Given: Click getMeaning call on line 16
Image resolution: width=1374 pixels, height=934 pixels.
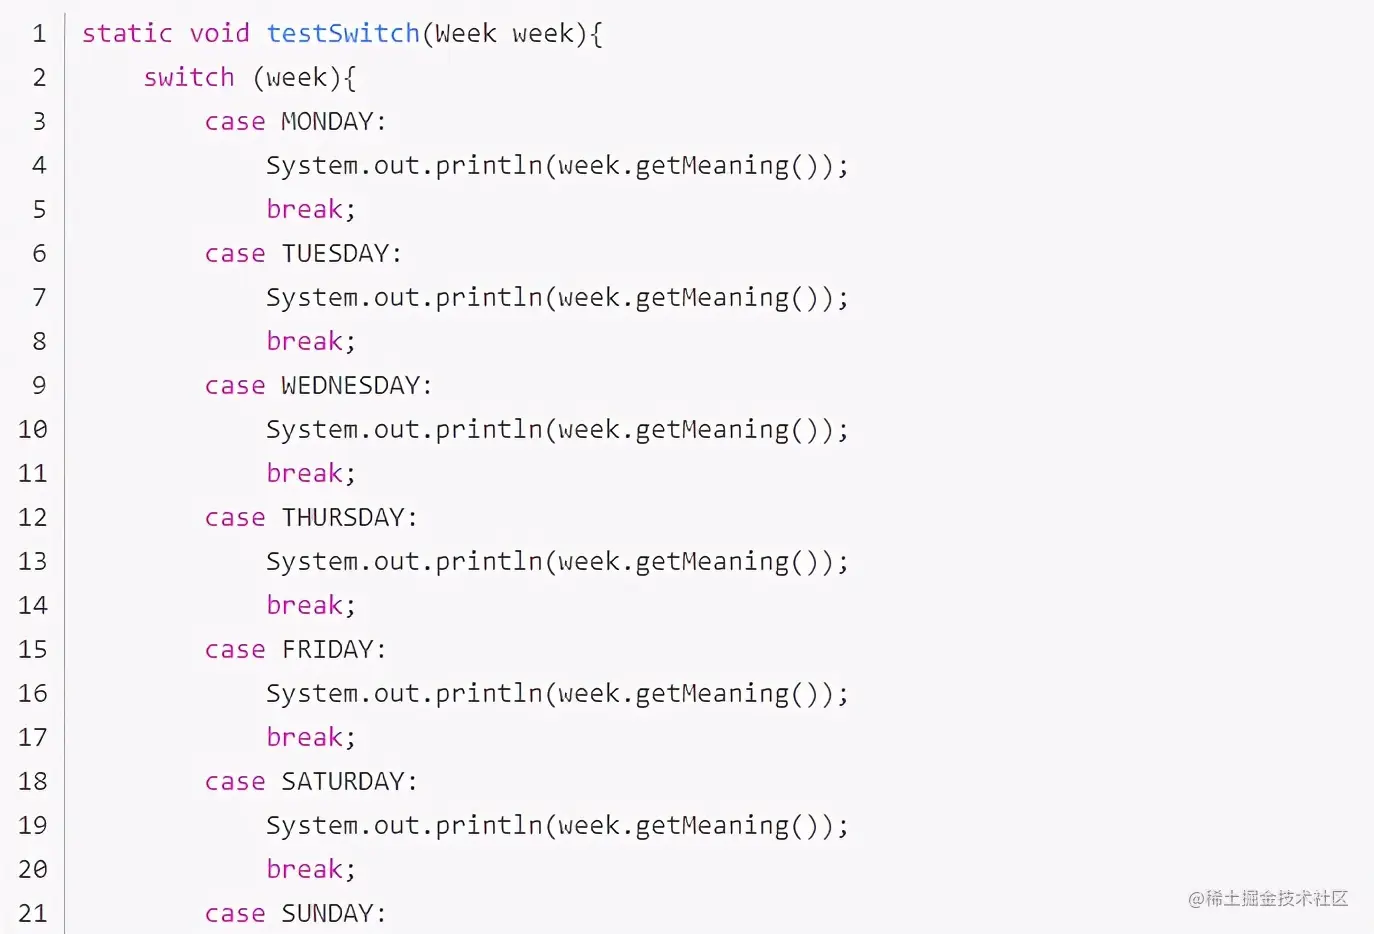Looking at the screenshot, I should tap(711, 694).
